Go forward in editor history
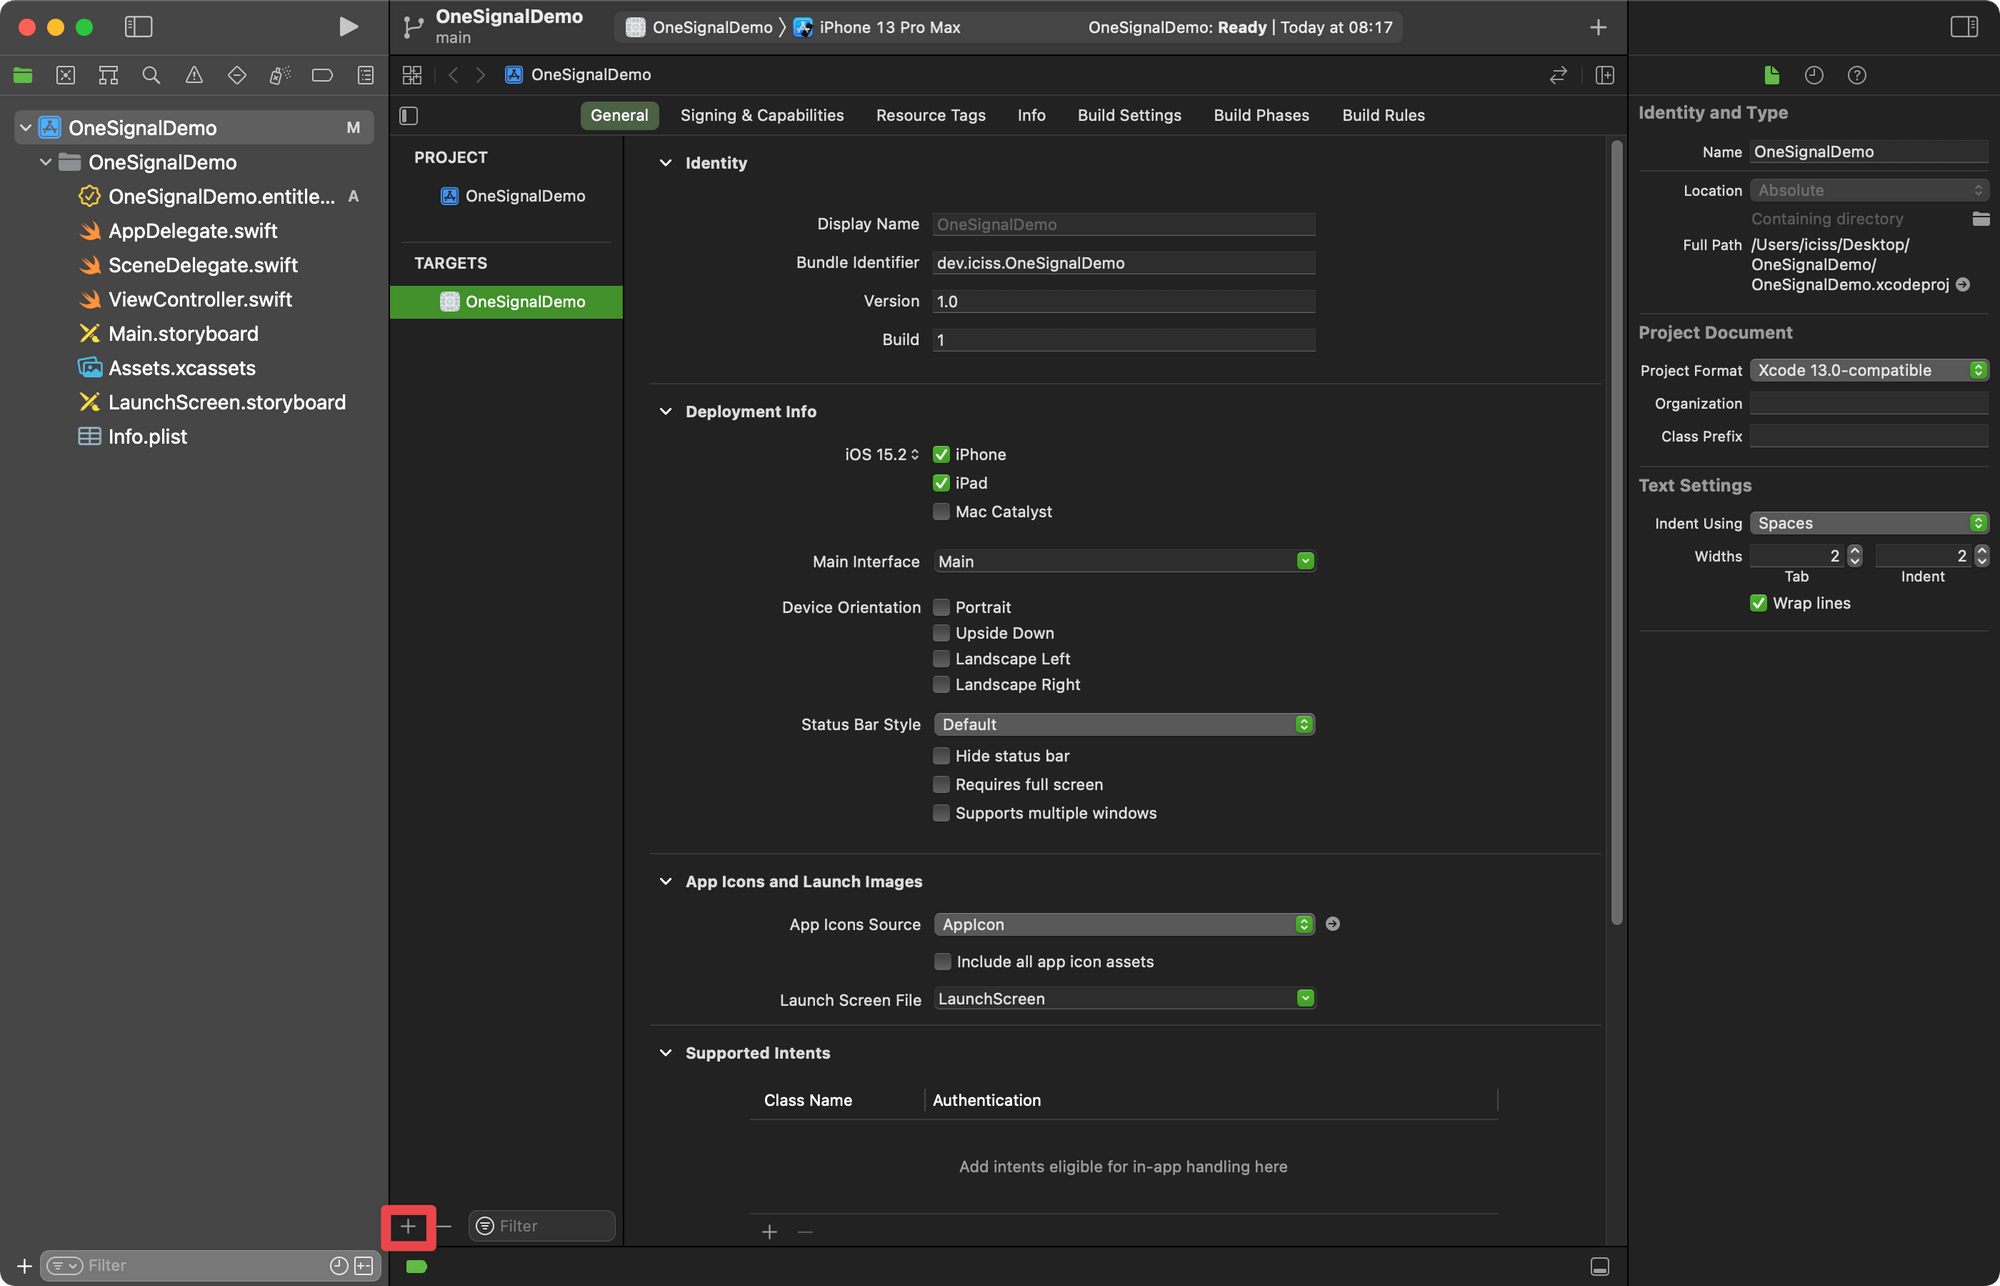This screenshot has width=2000, height=1286. pos(481,75)
